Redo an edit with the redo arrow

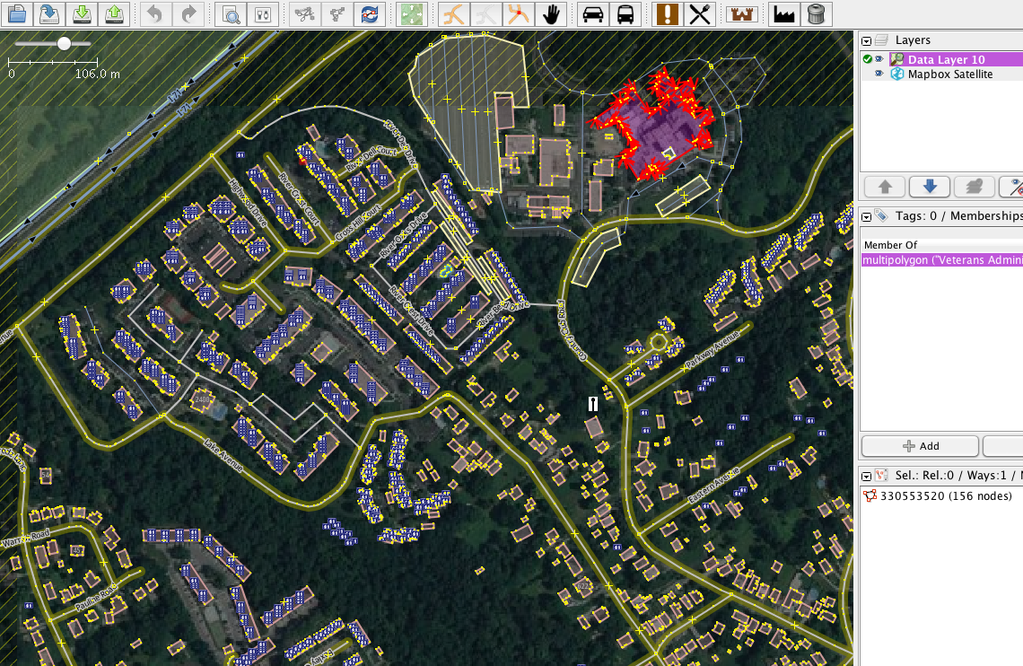click(x=187, y=14)
